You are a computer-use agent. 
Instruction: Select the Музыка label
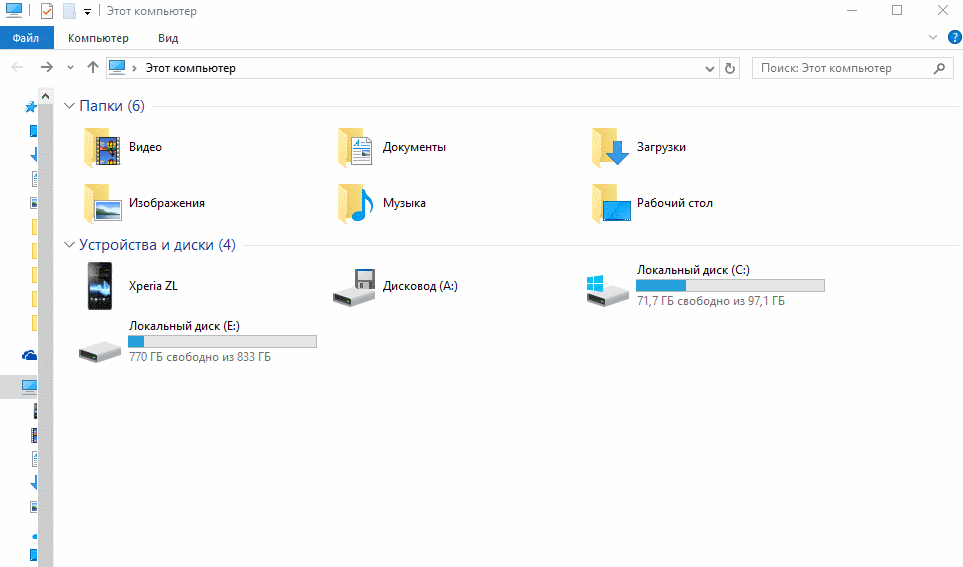click(x=404, y=203)
